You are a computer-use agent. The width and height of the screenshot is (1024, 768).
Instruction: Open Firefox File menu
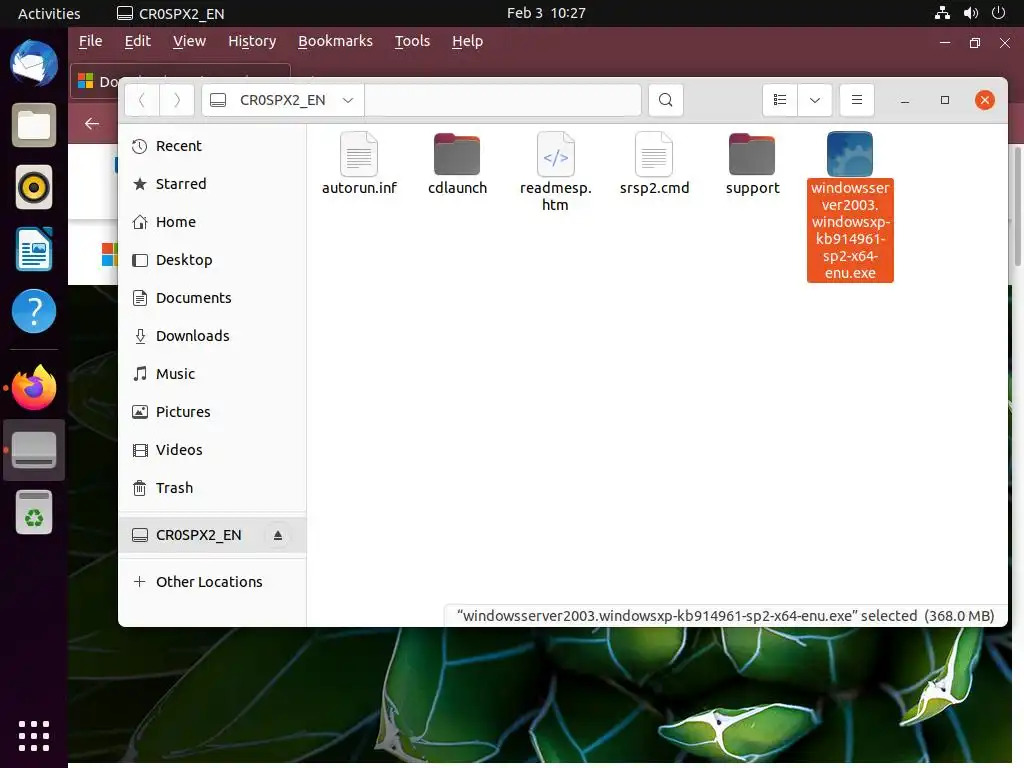click(90, 41)
